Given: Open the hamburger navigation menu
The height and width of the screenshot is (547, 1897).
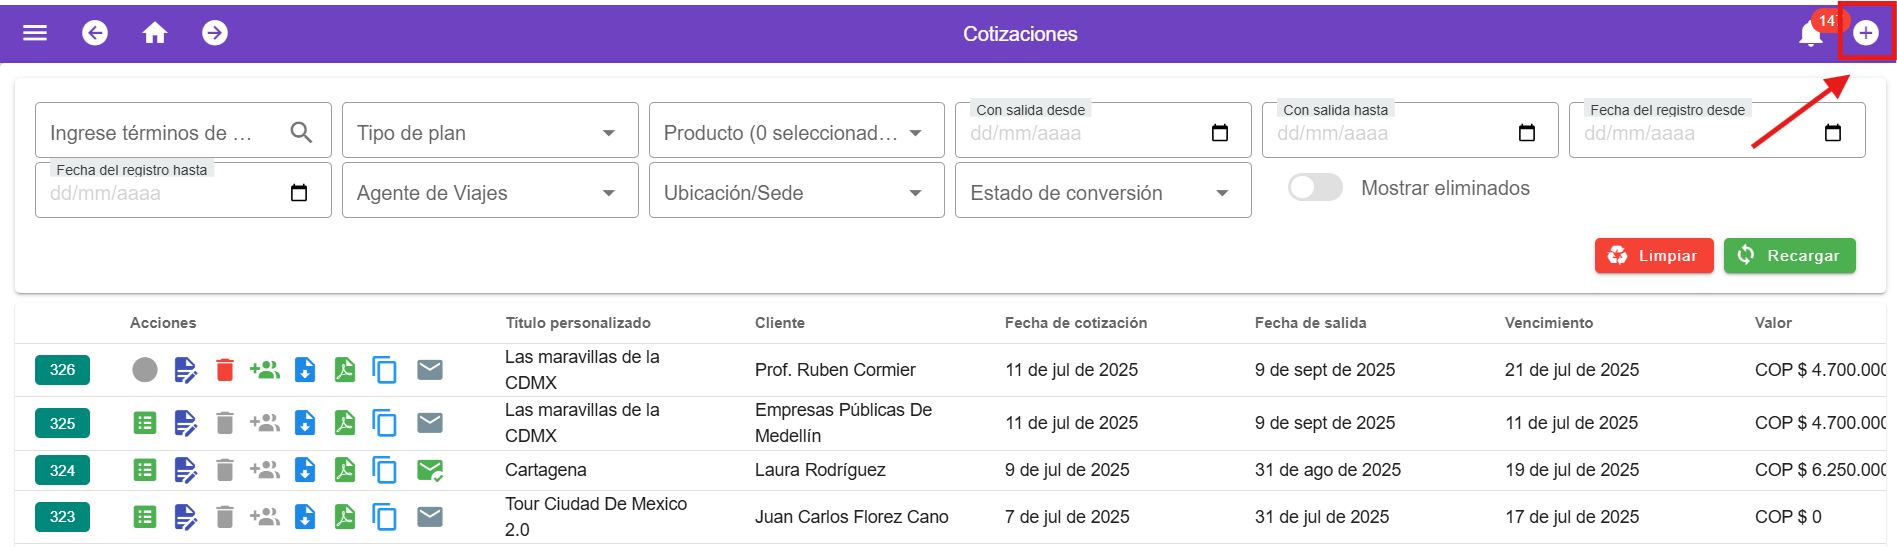Looking at the screenshot, I should click(35, 33).
